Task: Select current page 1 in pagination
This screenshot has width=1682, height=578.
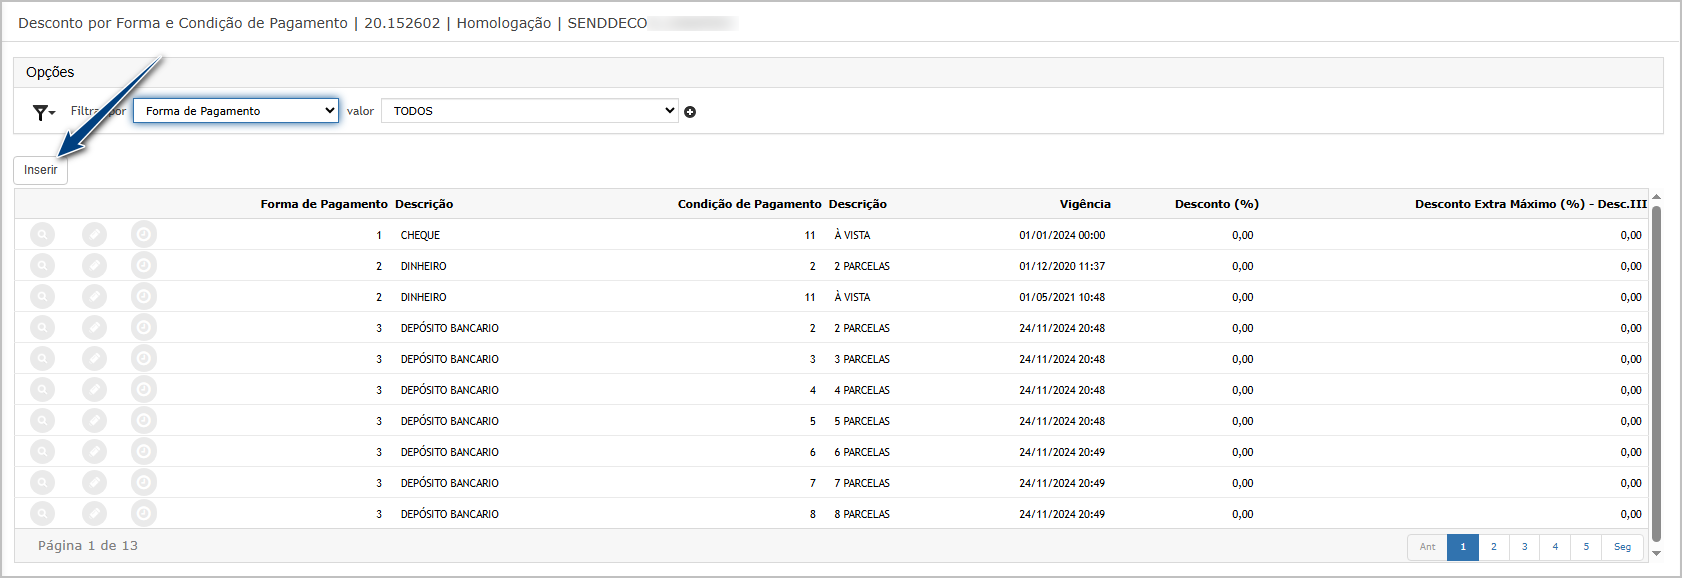Action: point(1463,547)
